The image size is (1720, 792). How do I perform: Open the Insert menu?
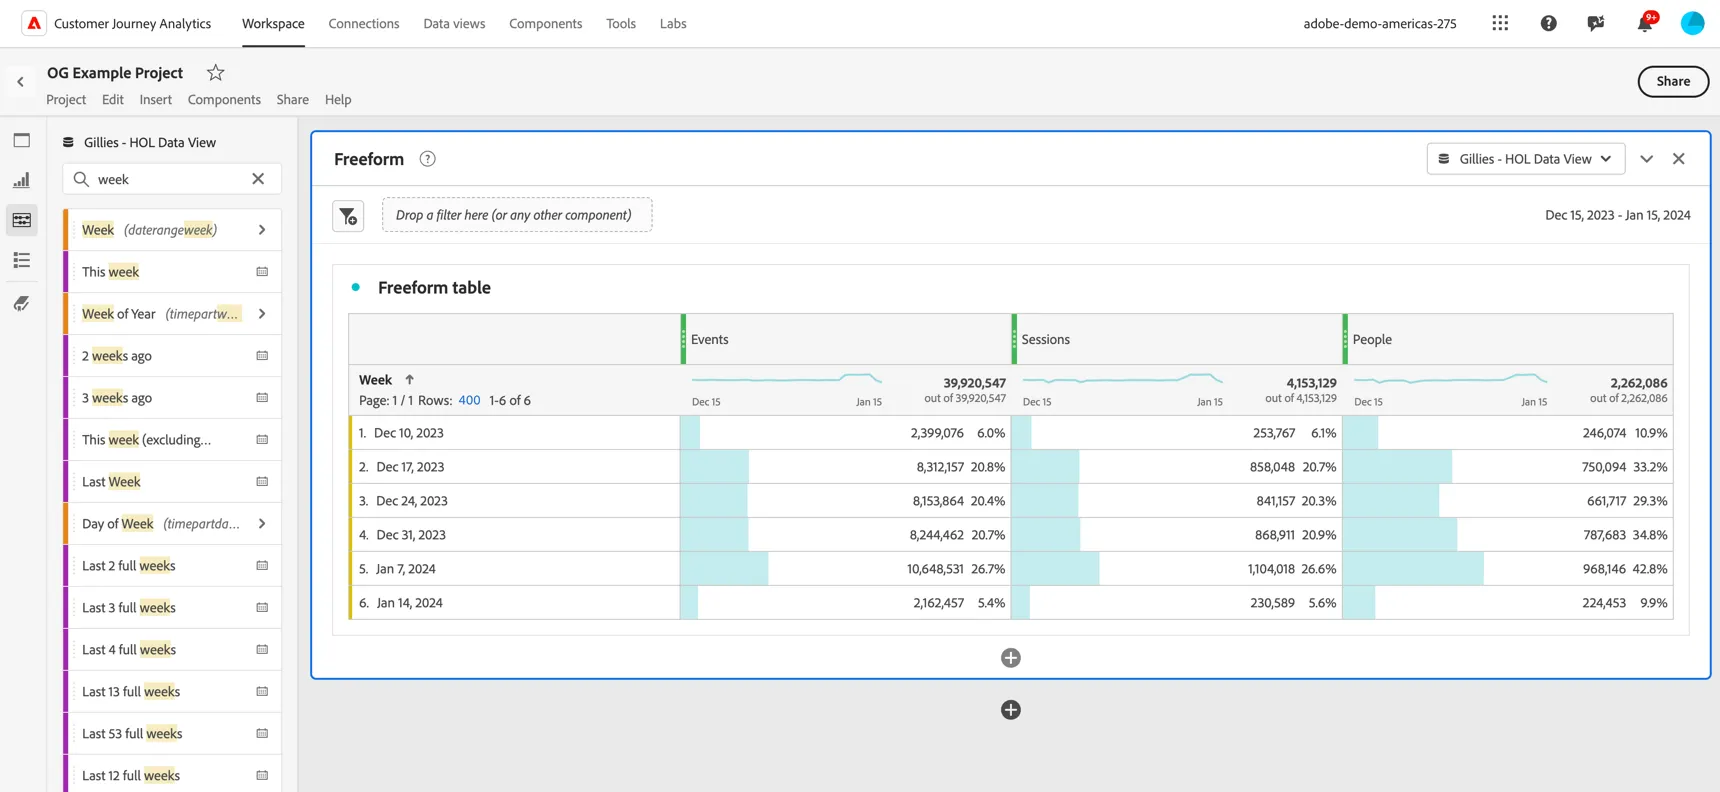(155, 99)
